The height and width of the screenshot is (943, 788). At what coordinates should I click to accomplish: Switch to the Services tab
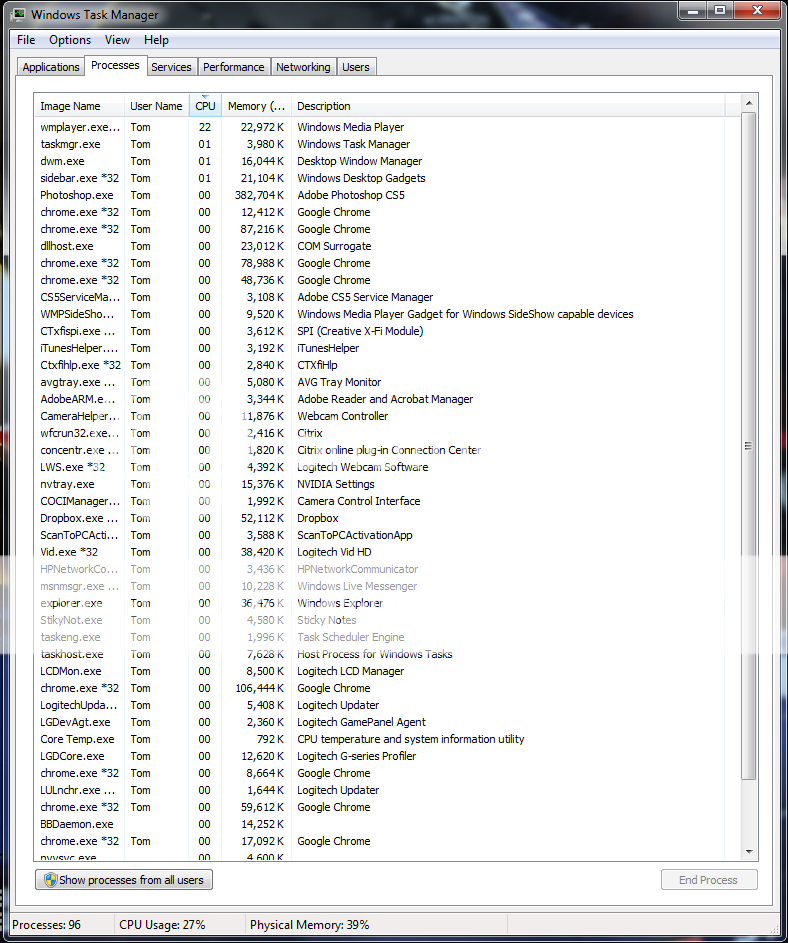pos(171,67)
